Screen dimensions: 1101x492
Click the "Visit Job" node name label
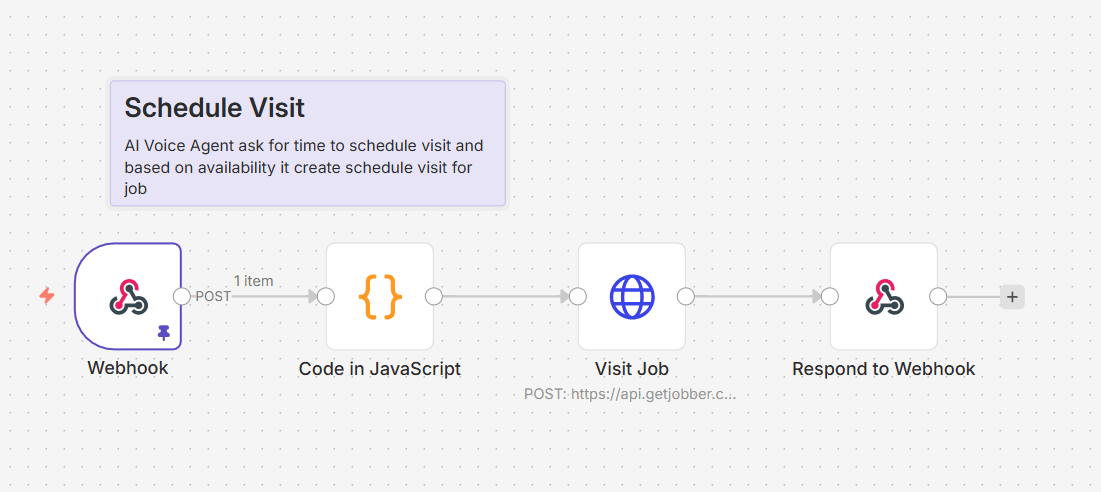632,369
